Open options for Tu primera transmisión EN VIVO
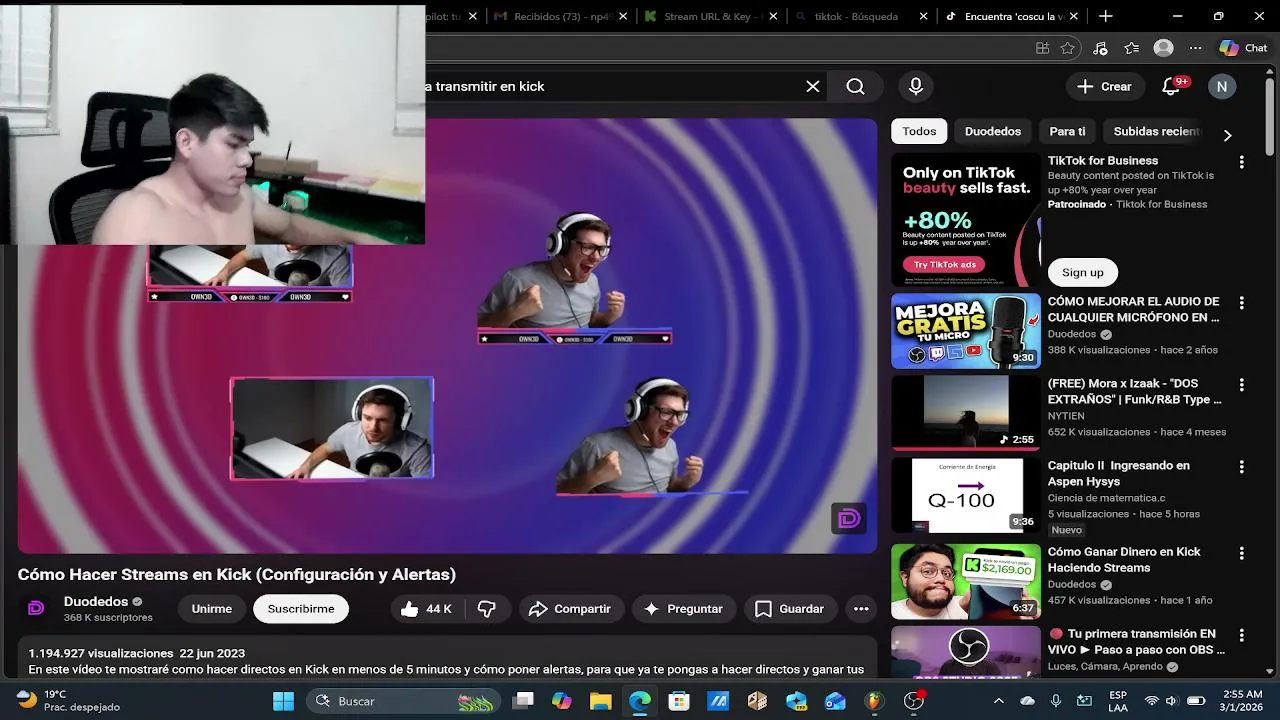Image resolution: width=1280 pixels, height=720 pixels. (1241, 635)
